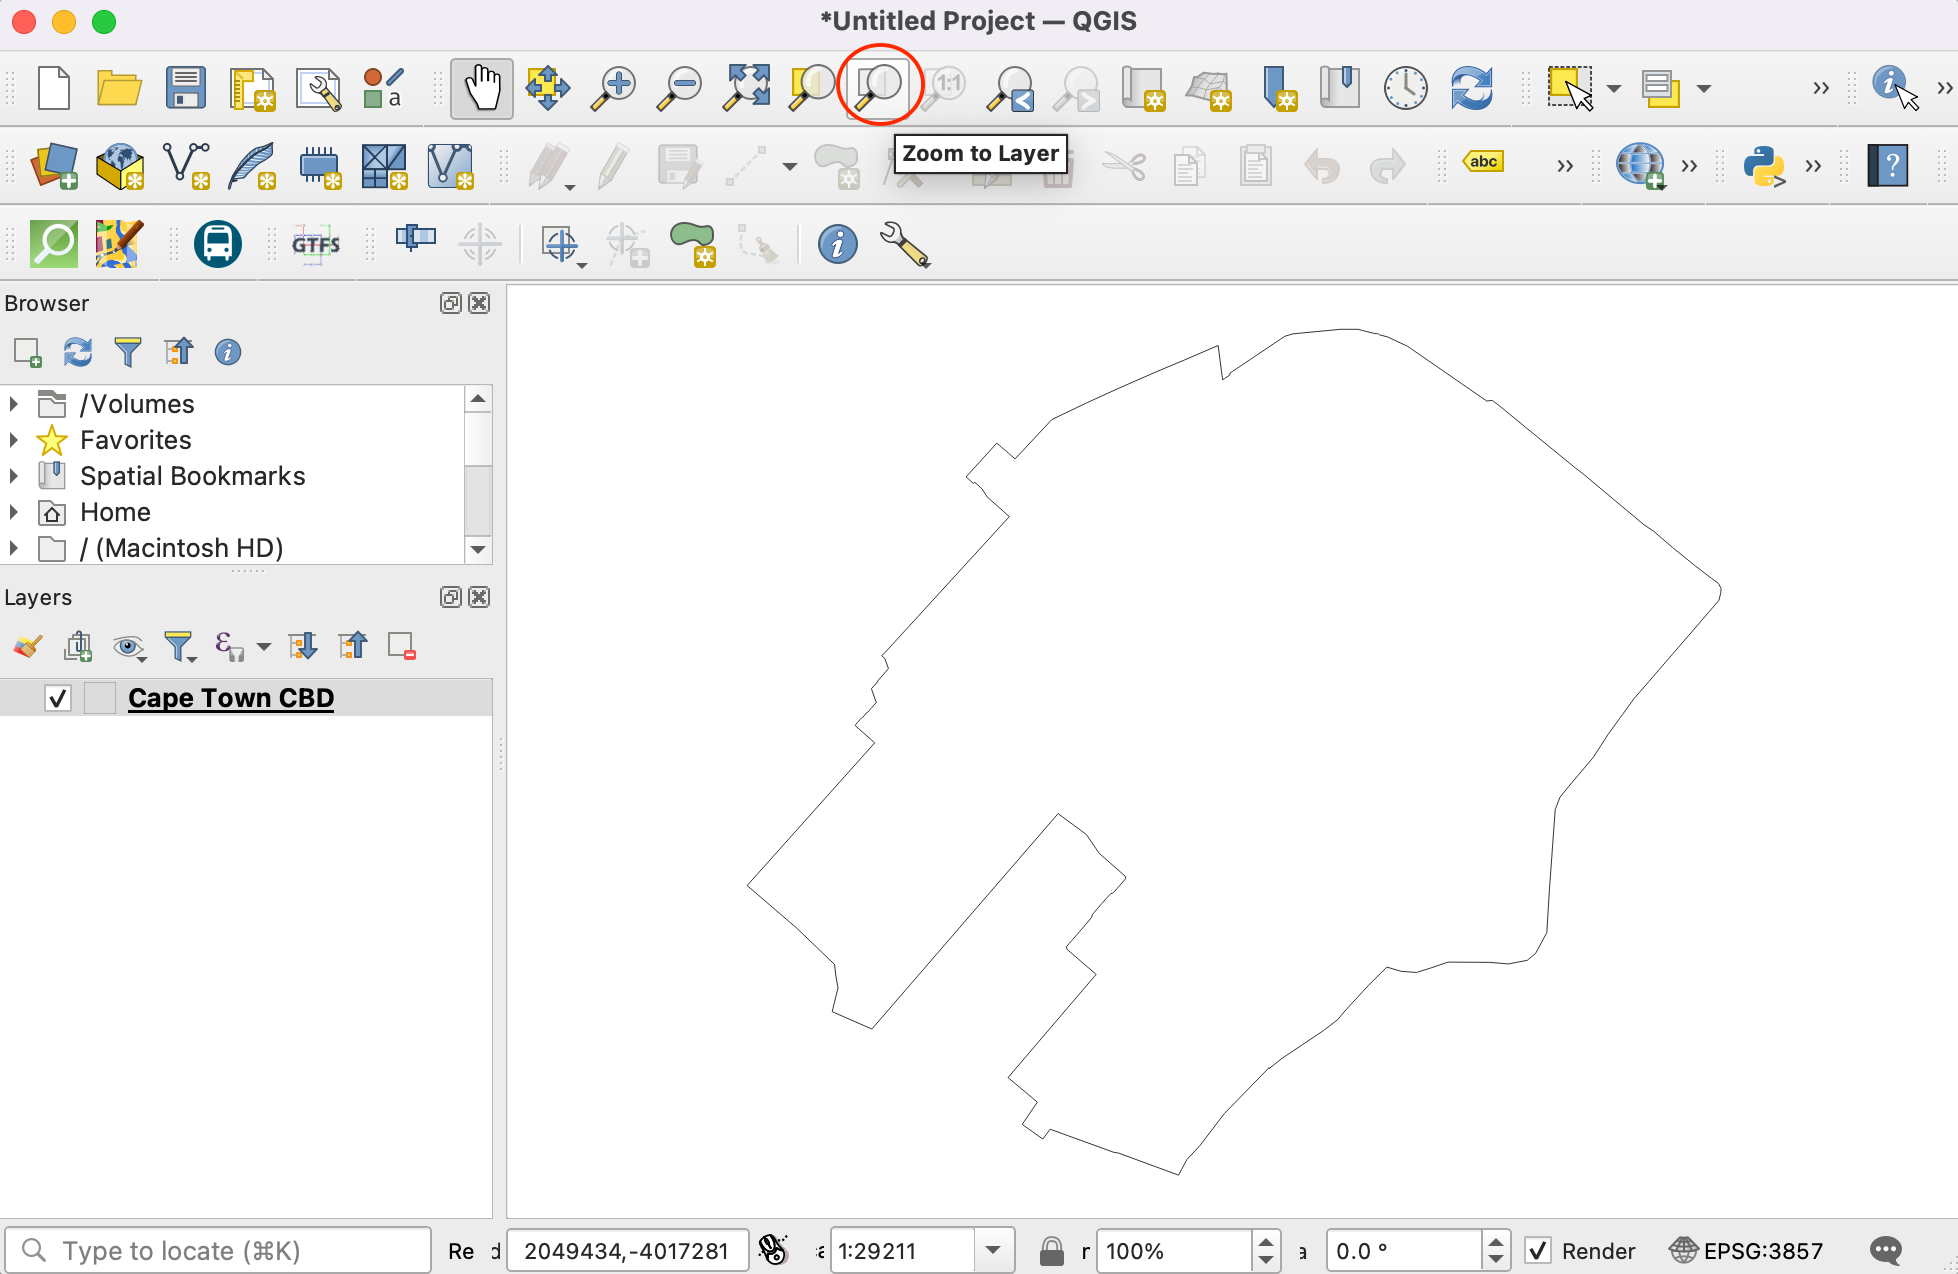
Task: Select the Cape Town CBD layer name
Action: coord(231,698)
